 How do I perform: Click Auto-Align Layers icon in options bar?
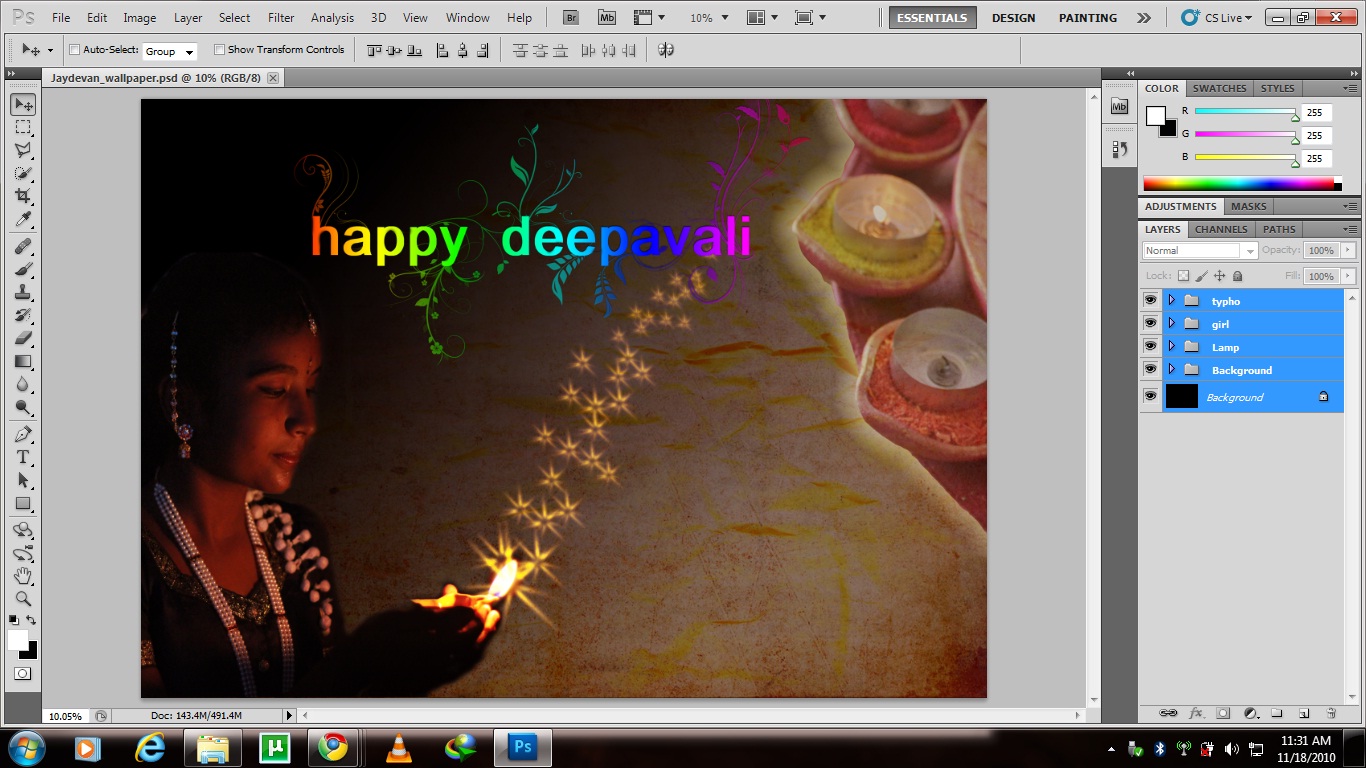pyautogui.click(x=665, y=50)
